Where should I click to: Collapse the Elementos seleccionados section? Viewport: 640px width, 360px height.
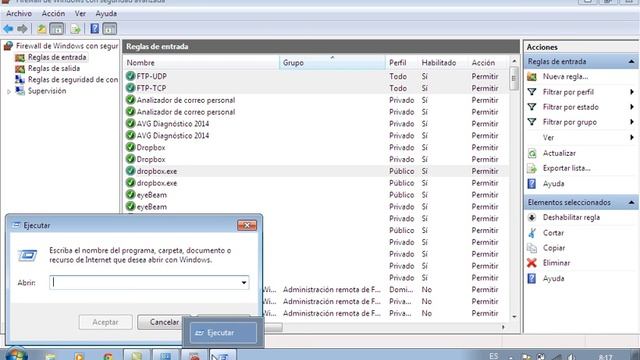pos(631,202)
